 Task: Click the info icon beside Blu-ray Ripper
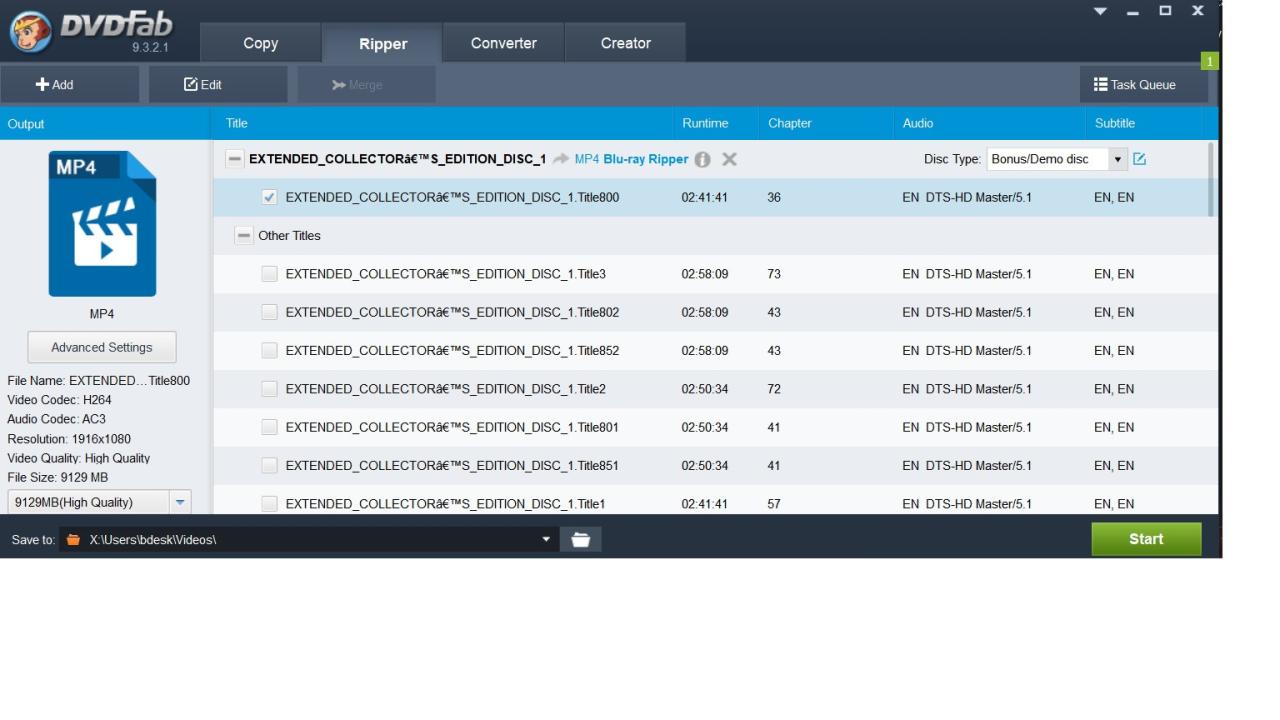[x=702, y=159]
